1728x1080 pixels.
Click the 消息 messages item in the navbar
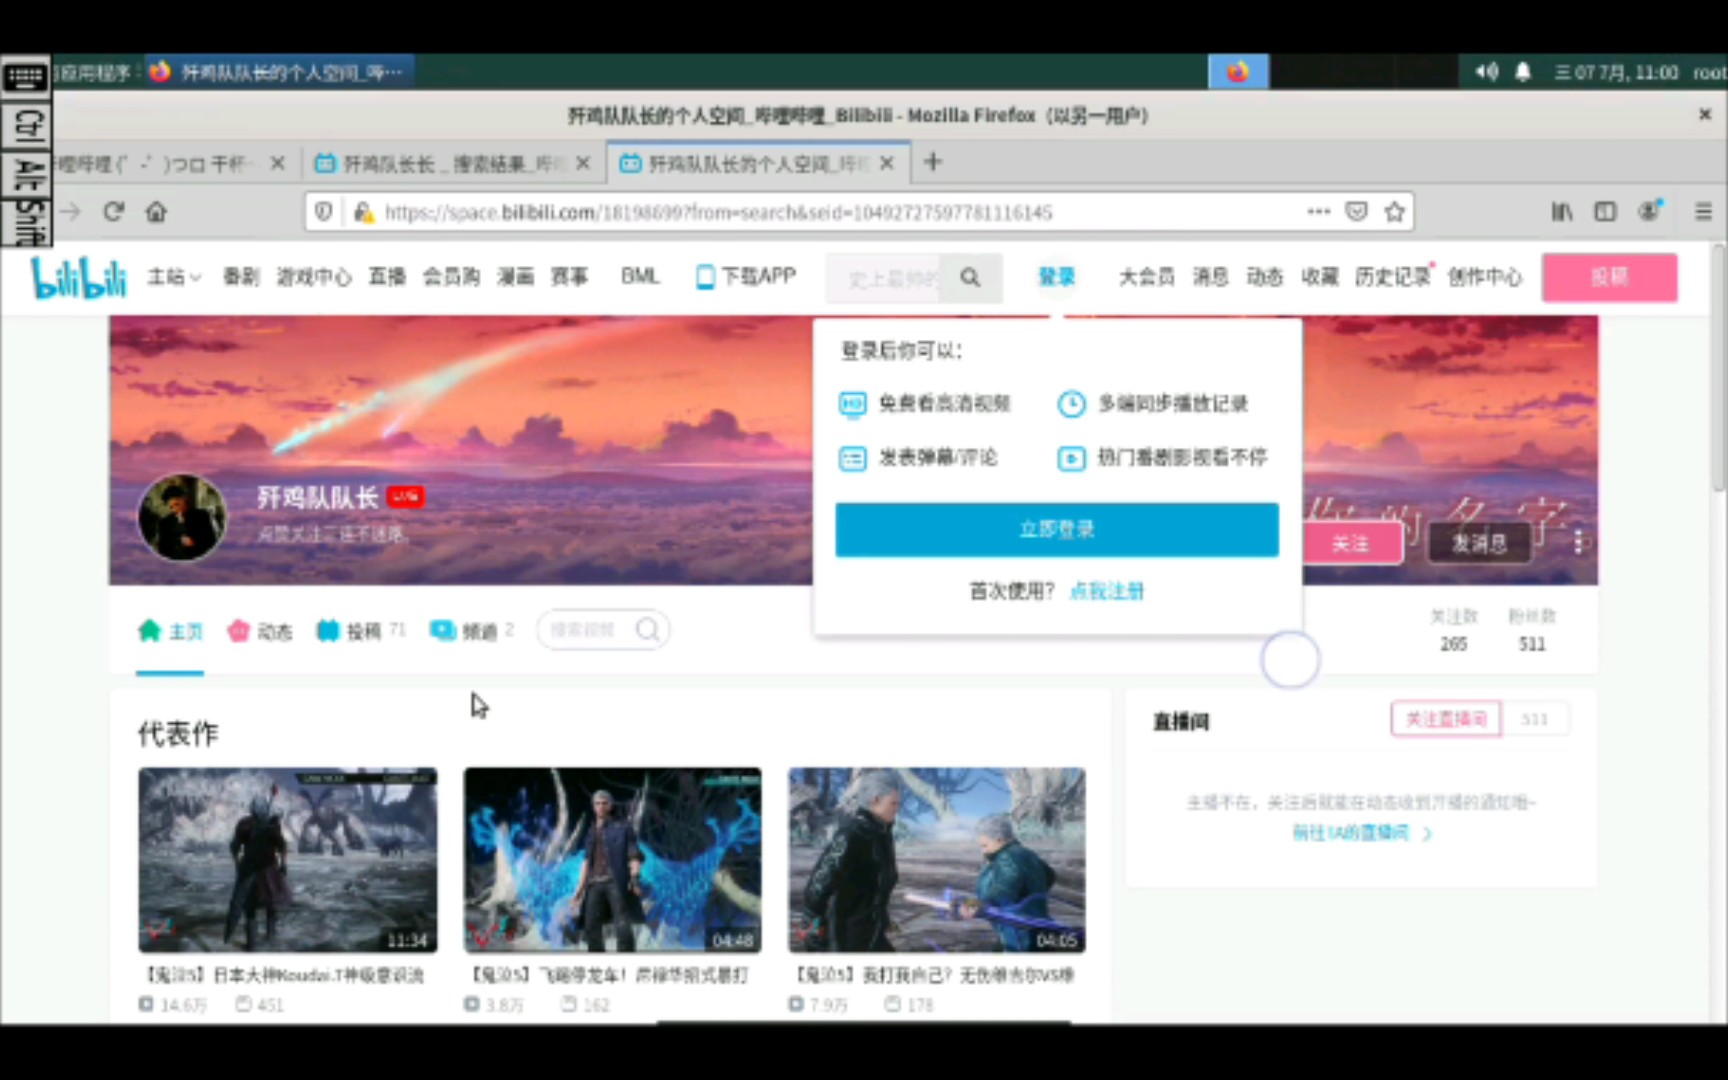(x=1210, y=277)
